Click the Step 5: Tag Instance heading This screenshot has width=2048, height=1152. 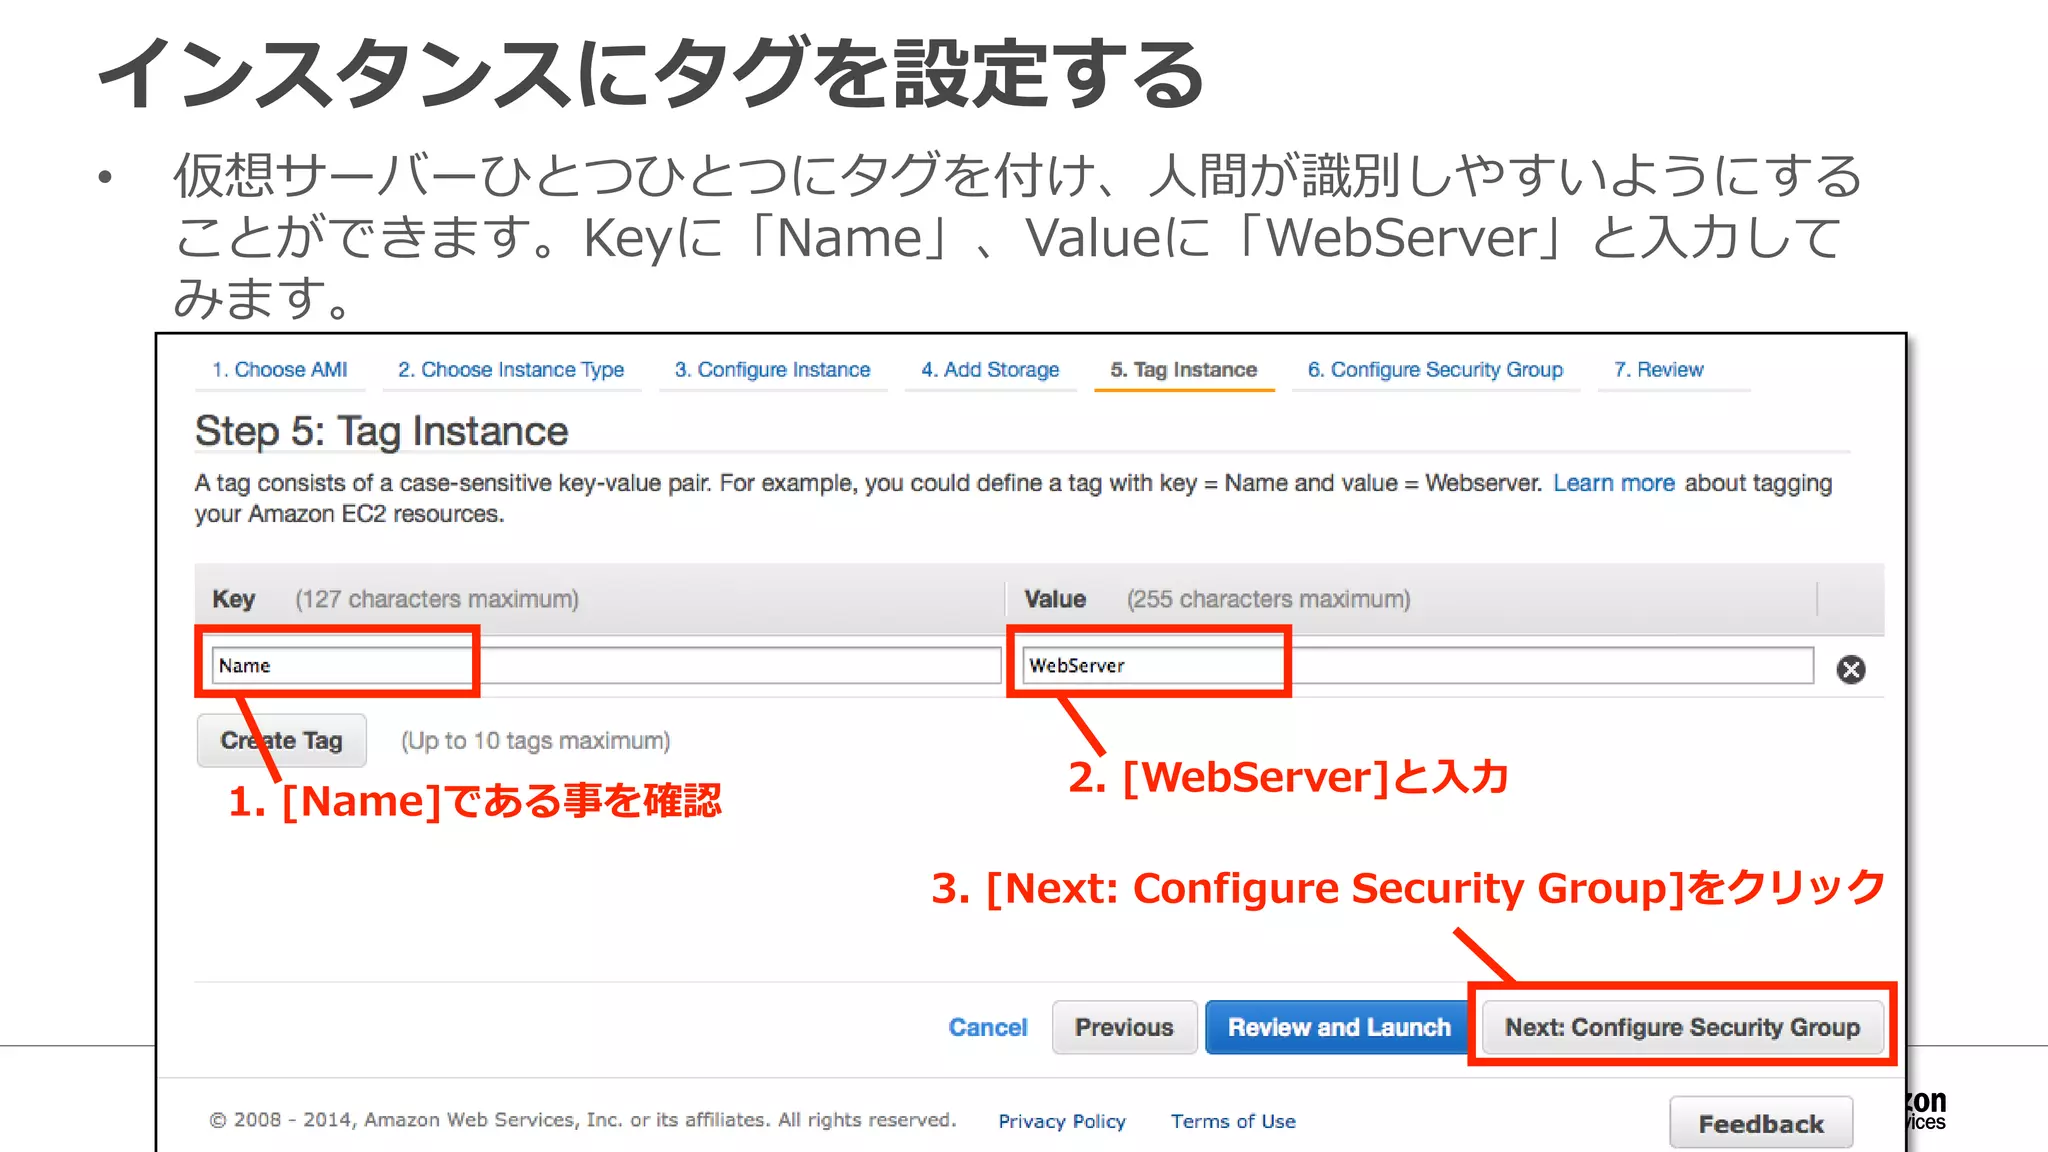(381, 431)
